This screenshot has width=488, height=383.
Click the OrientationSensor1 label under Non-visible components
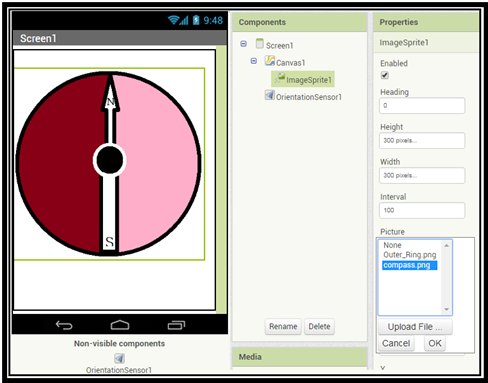[x=119, y=370]
